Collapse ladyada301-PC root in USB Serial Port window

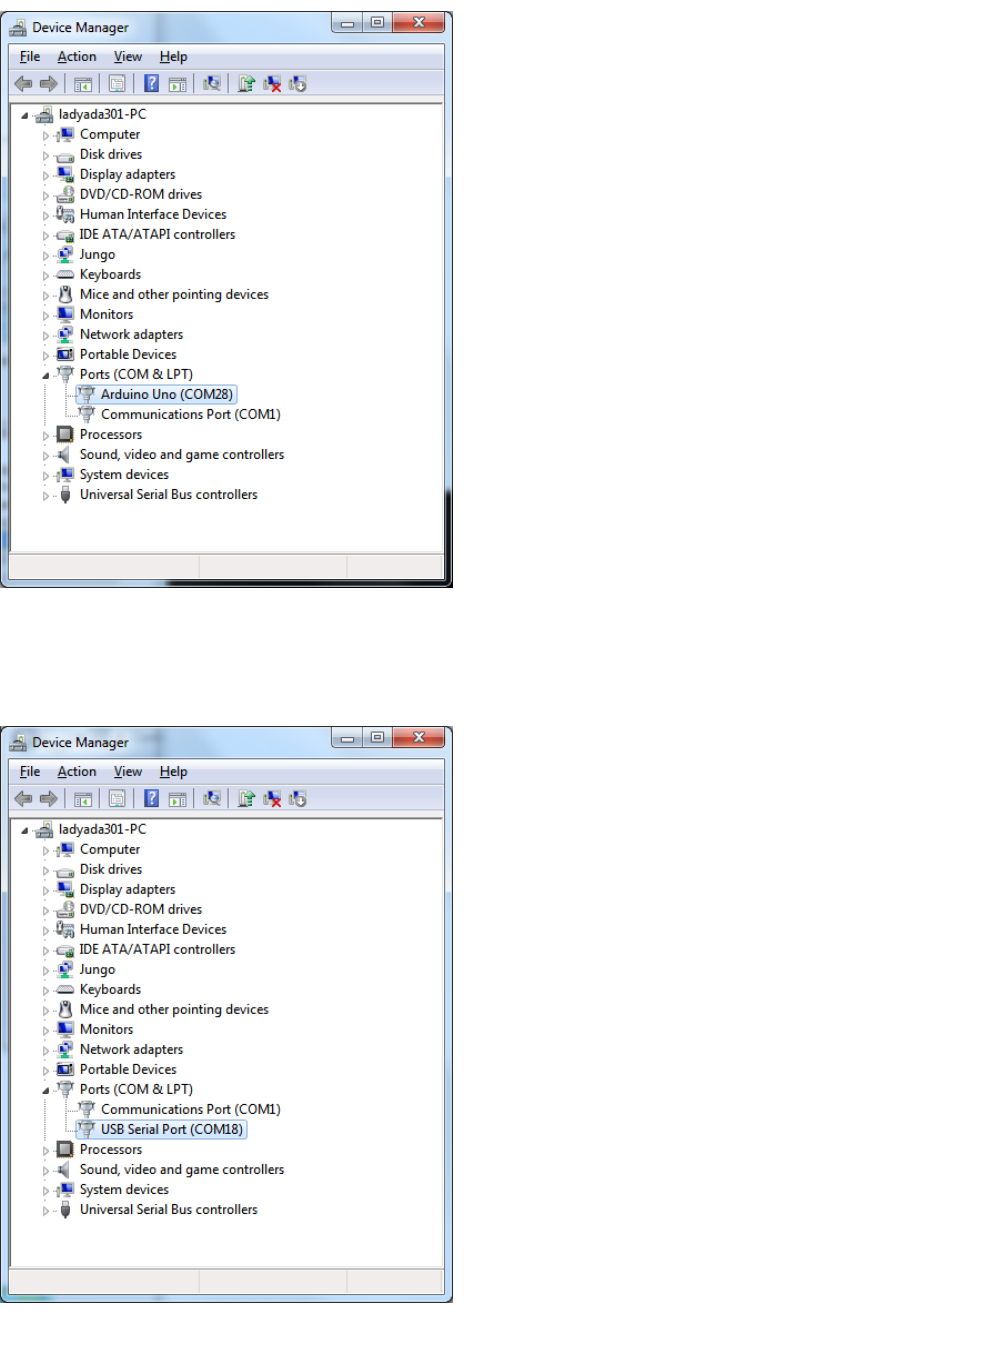[x=25, y=830]
